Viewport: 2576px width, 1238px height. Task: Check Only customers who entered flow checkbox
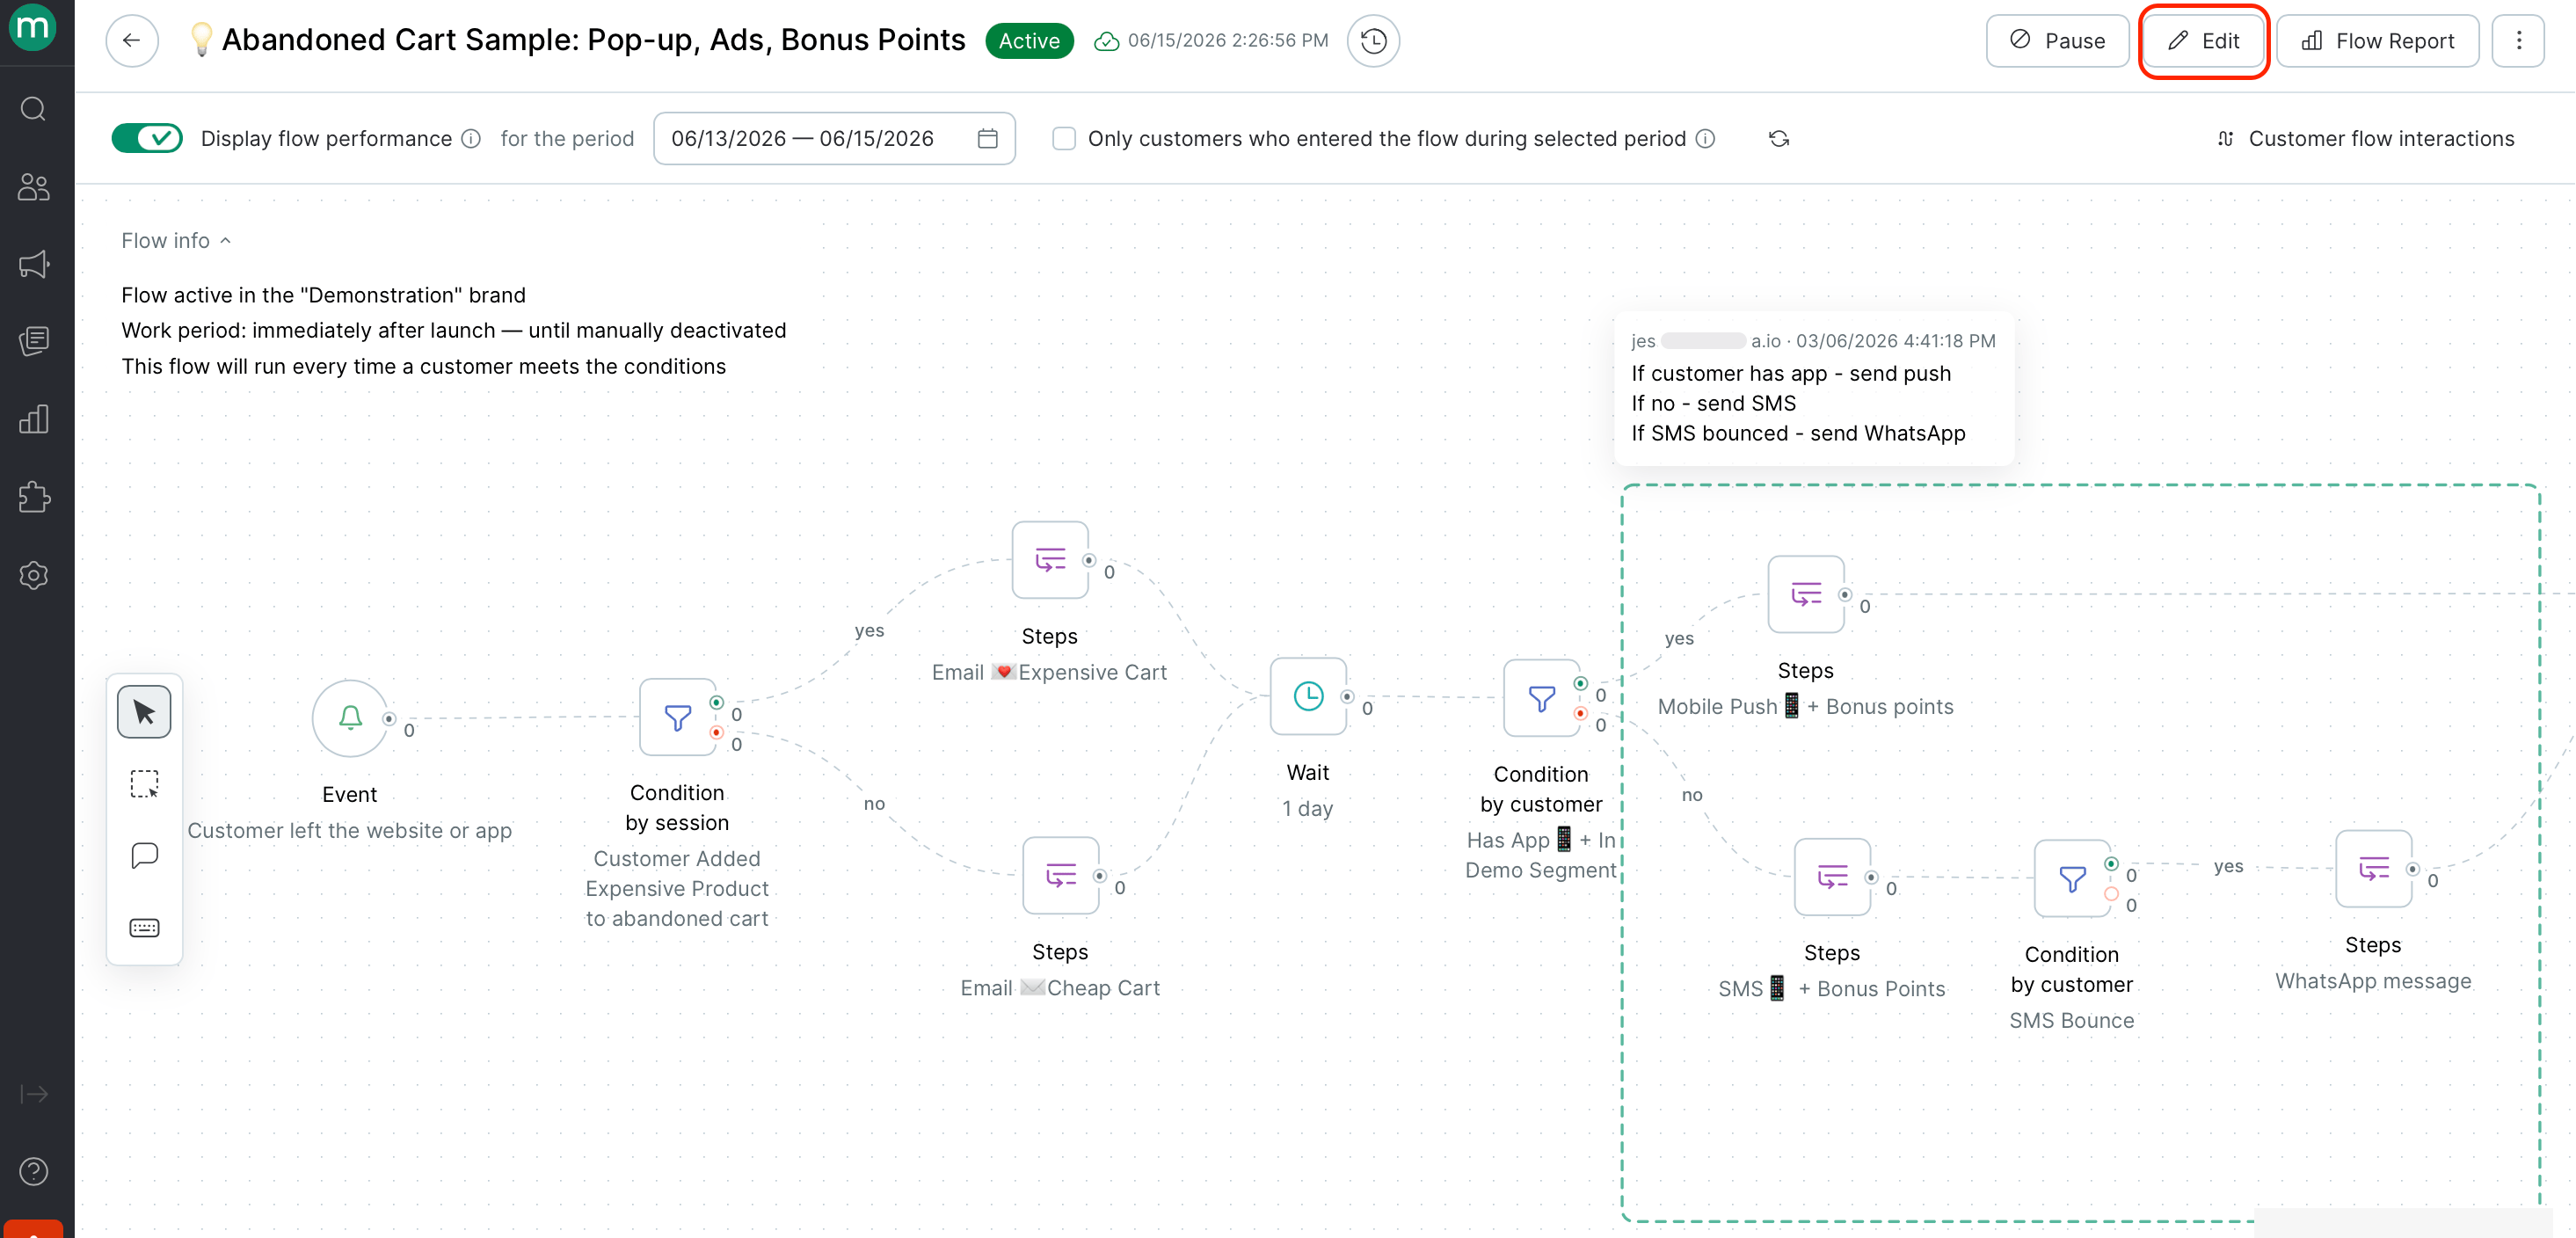pyautogui.click(x=1064, y=139)
